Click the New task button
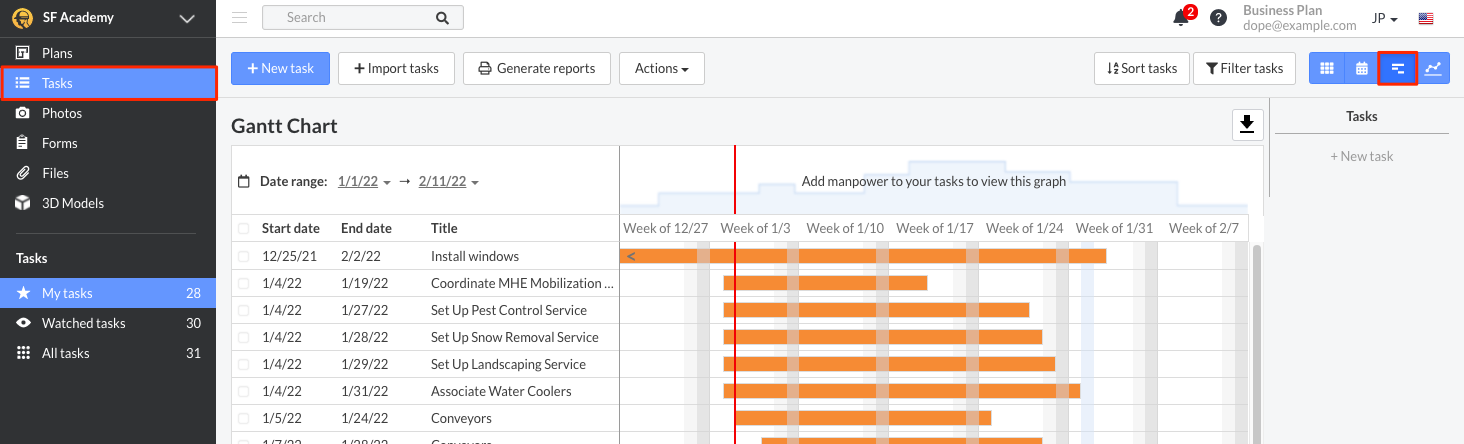This screenshot has width=1464, height=444. 279,68
